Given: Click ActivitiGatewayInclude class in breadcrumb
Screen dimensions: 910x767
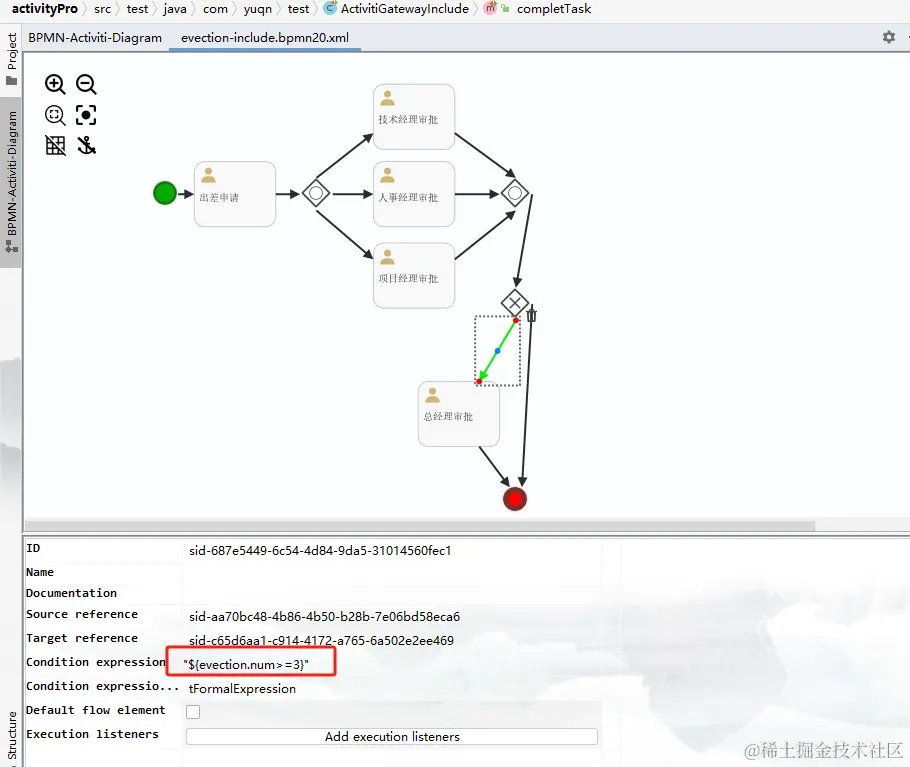Looking at the screenshot, I should 405,9.
